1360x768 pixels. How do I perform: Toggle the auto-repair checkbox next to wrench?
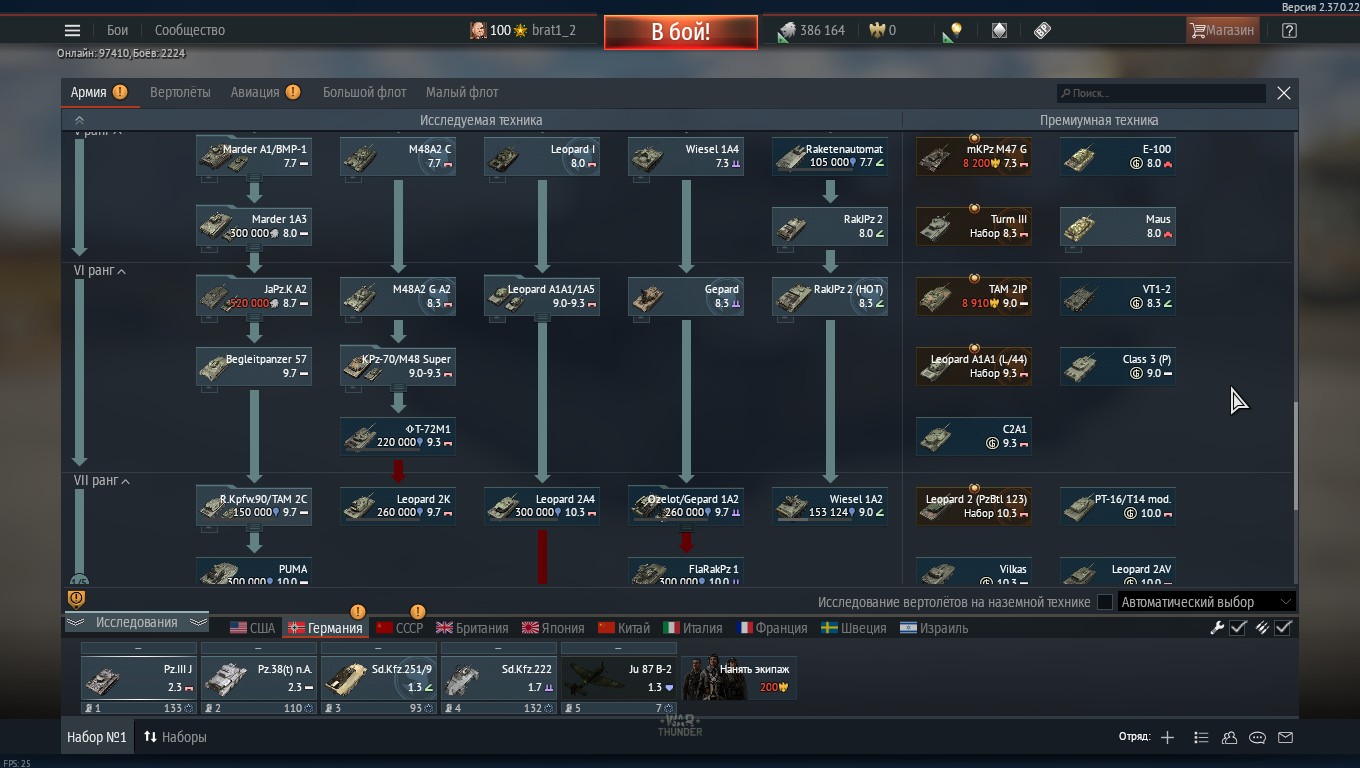(x=1238, y=628)
